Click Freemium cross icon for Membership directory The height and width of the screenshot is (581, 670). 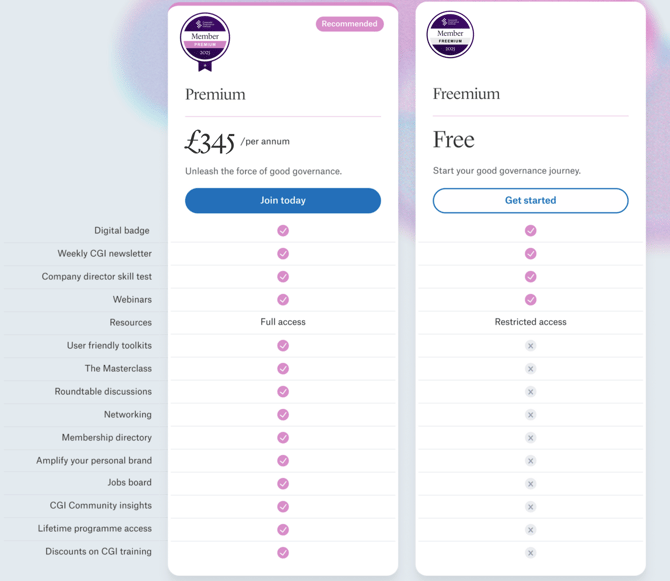531,438
